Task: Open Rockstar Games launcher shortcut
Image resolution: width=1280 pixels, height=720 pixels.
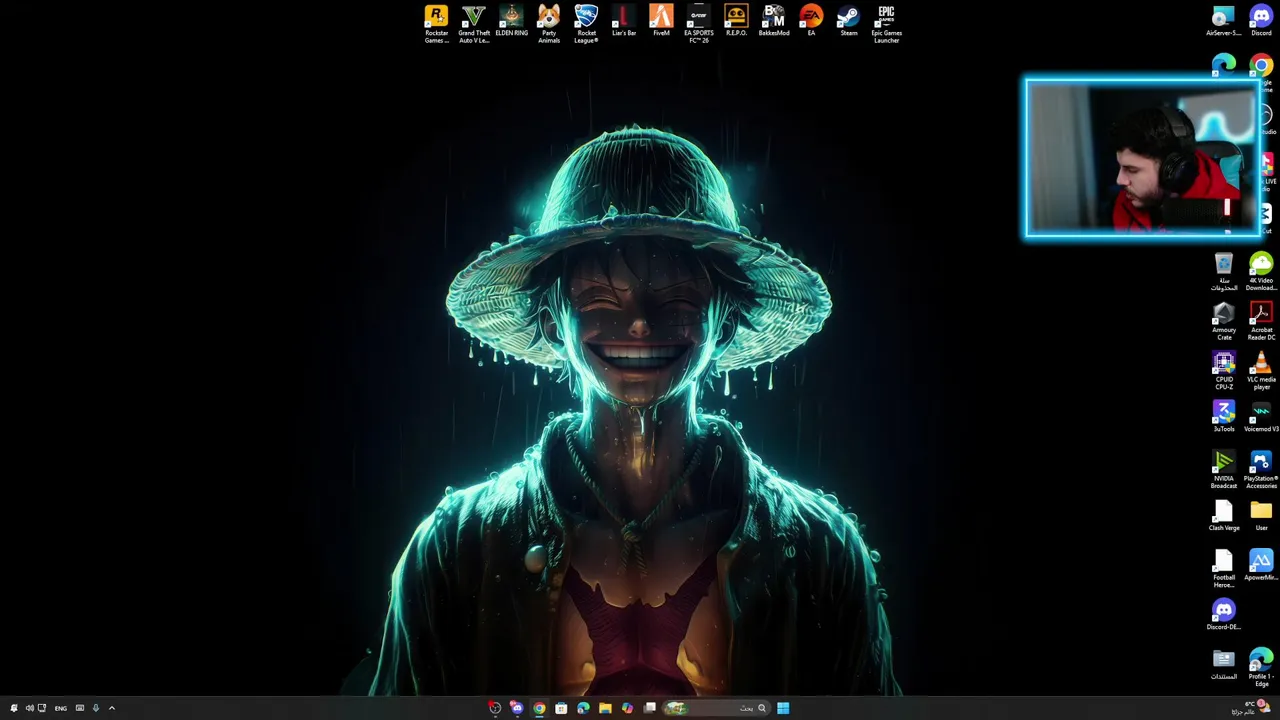Action: [x=436, y=24]
